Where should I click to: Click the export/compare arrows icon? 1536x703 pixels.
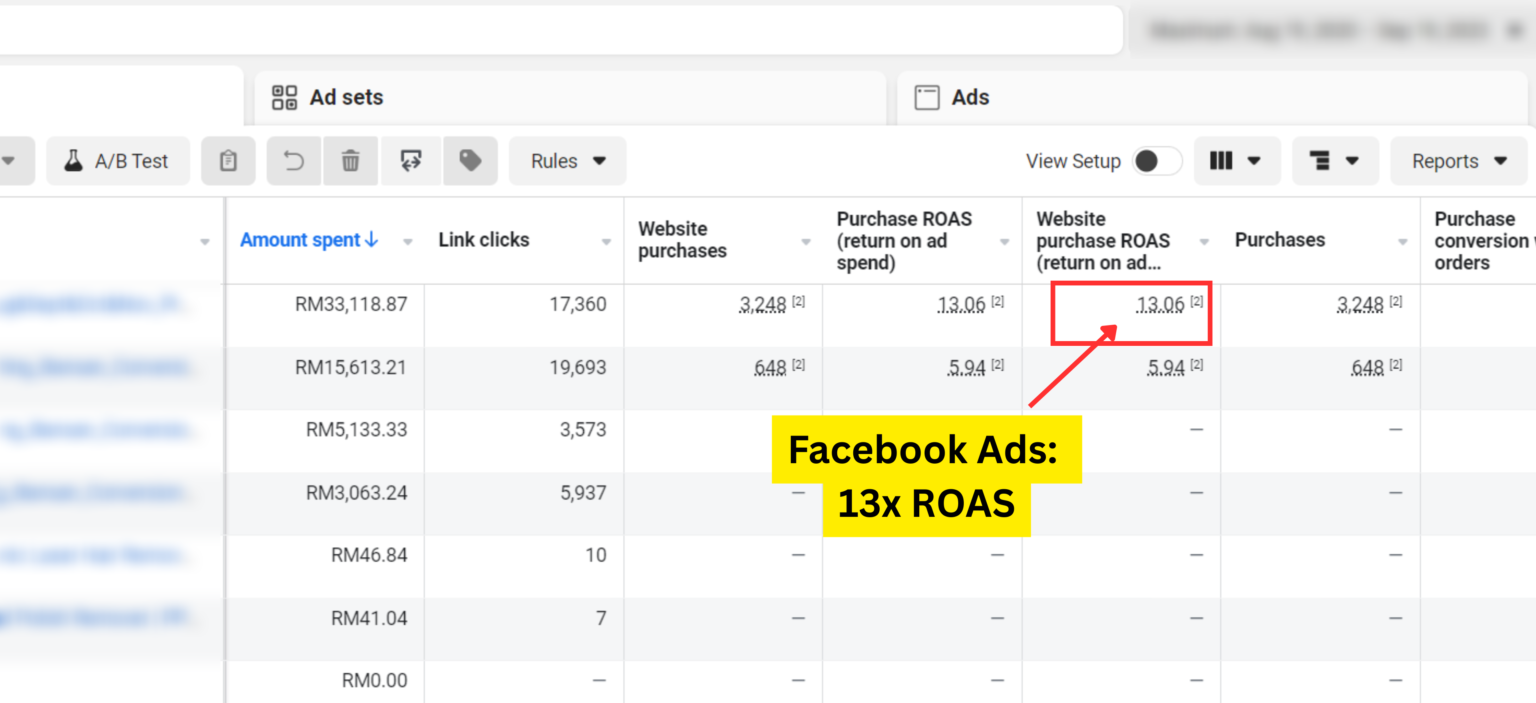(410, 161)
